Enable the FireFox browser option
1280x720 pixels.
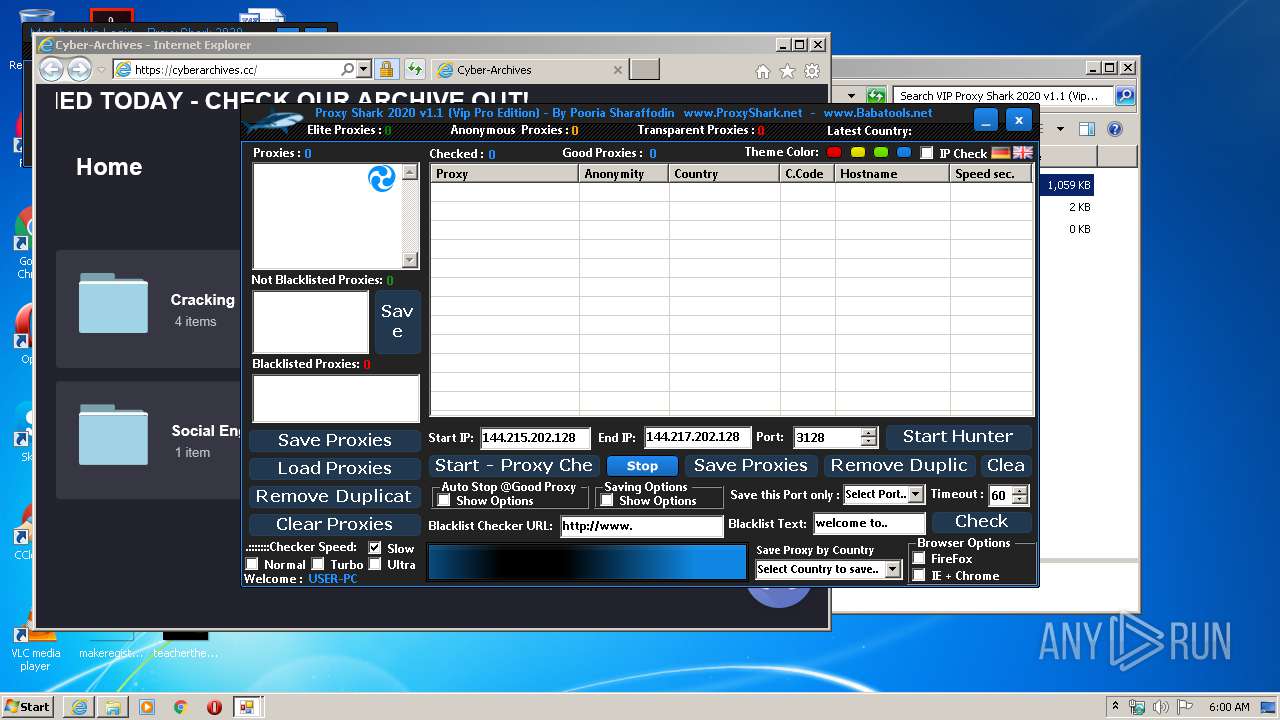click(x=919, y=558)
